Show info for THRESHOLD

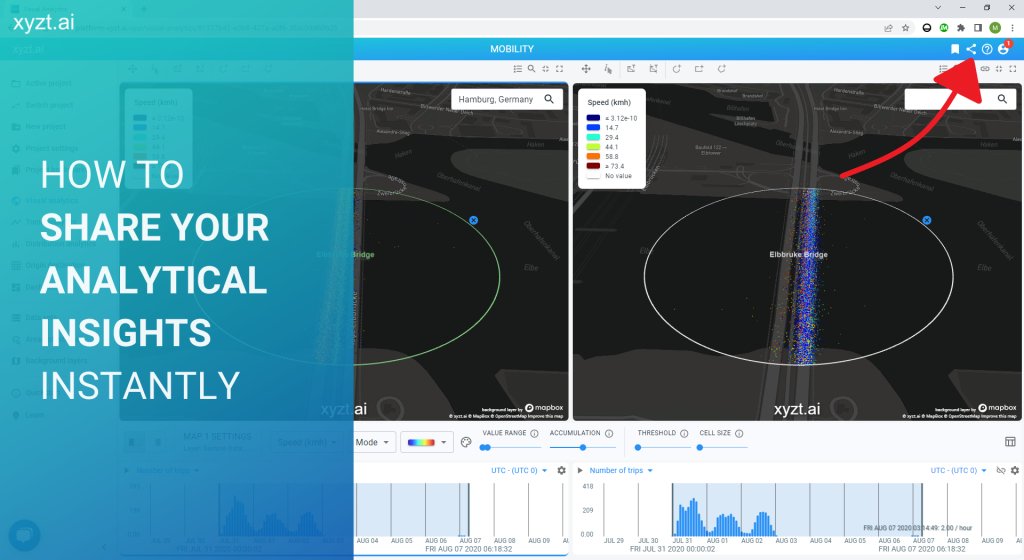684,433
